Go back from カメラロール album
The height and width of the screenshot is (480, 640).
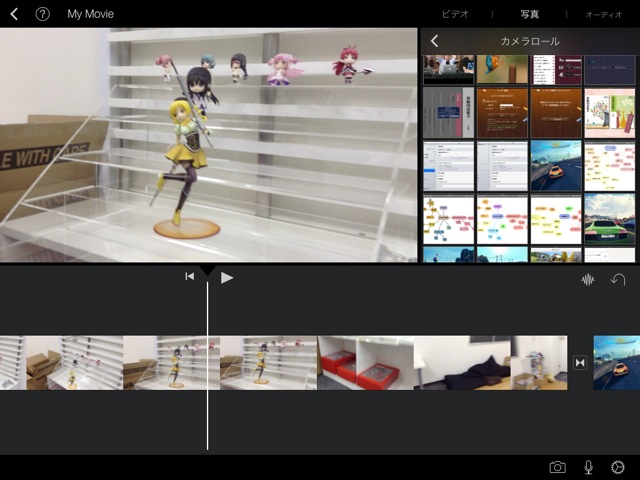(434, 41)
